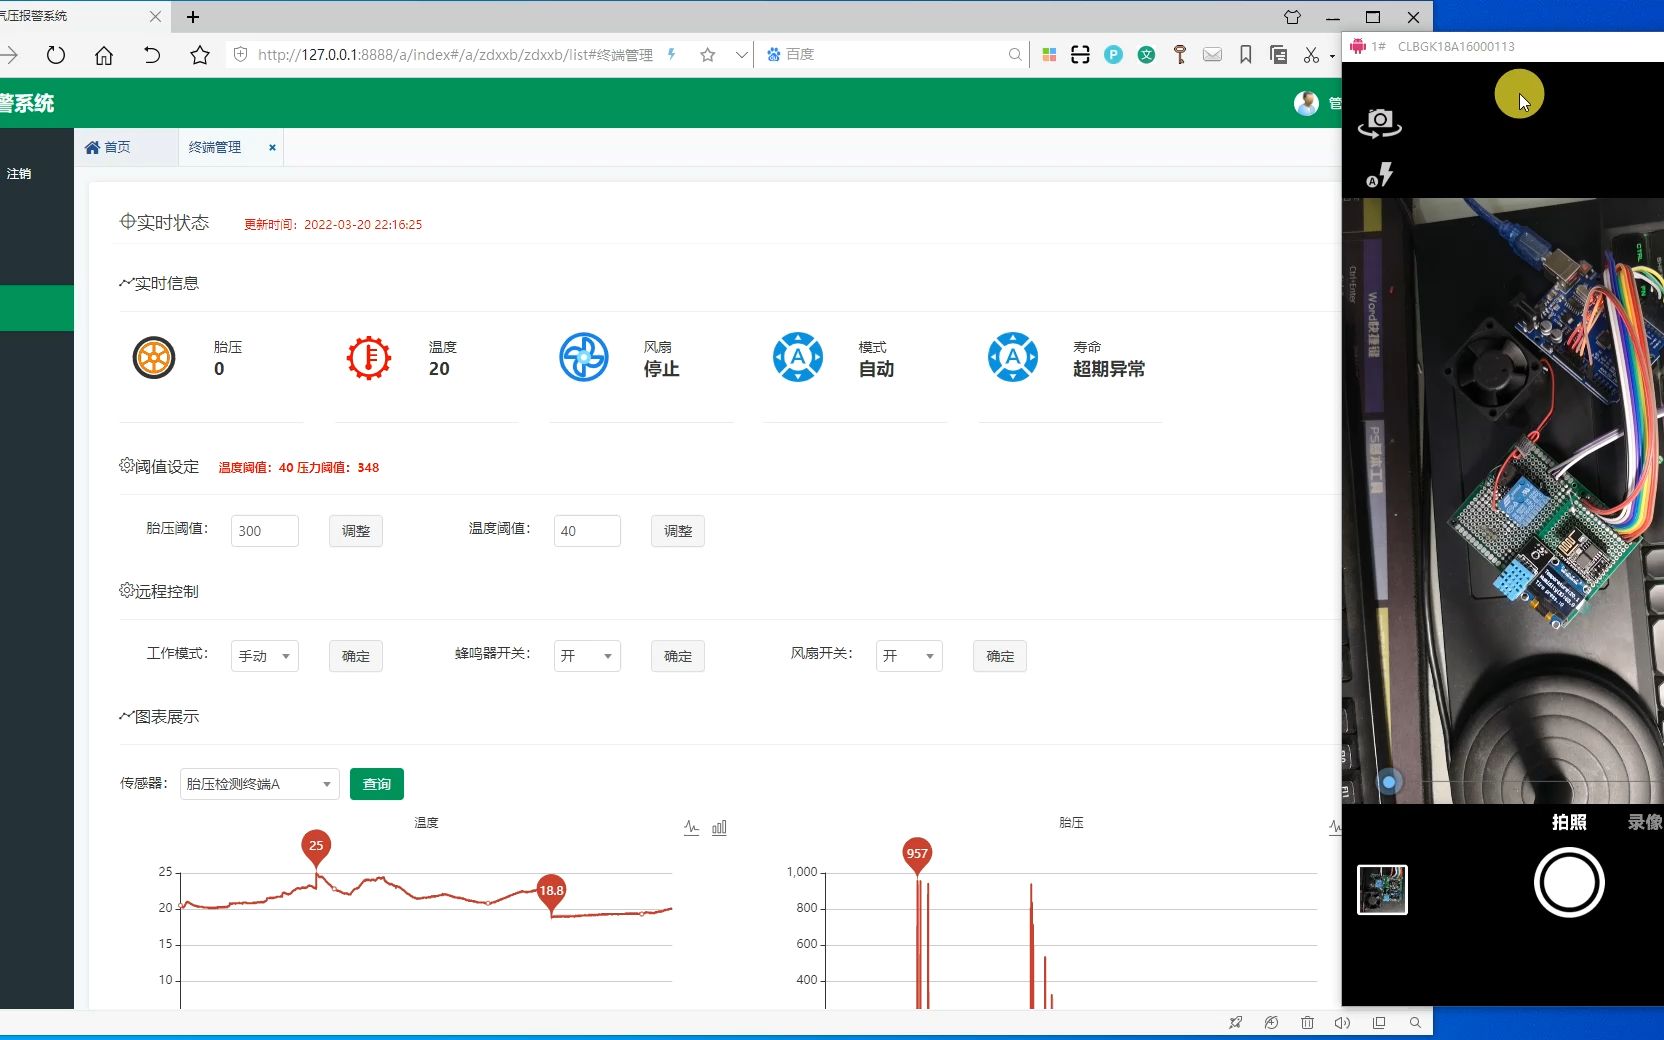Click the photo thumbnail in the camera panel
This screenshot has height=1040, width=1664.
(x=1381, y=890)
